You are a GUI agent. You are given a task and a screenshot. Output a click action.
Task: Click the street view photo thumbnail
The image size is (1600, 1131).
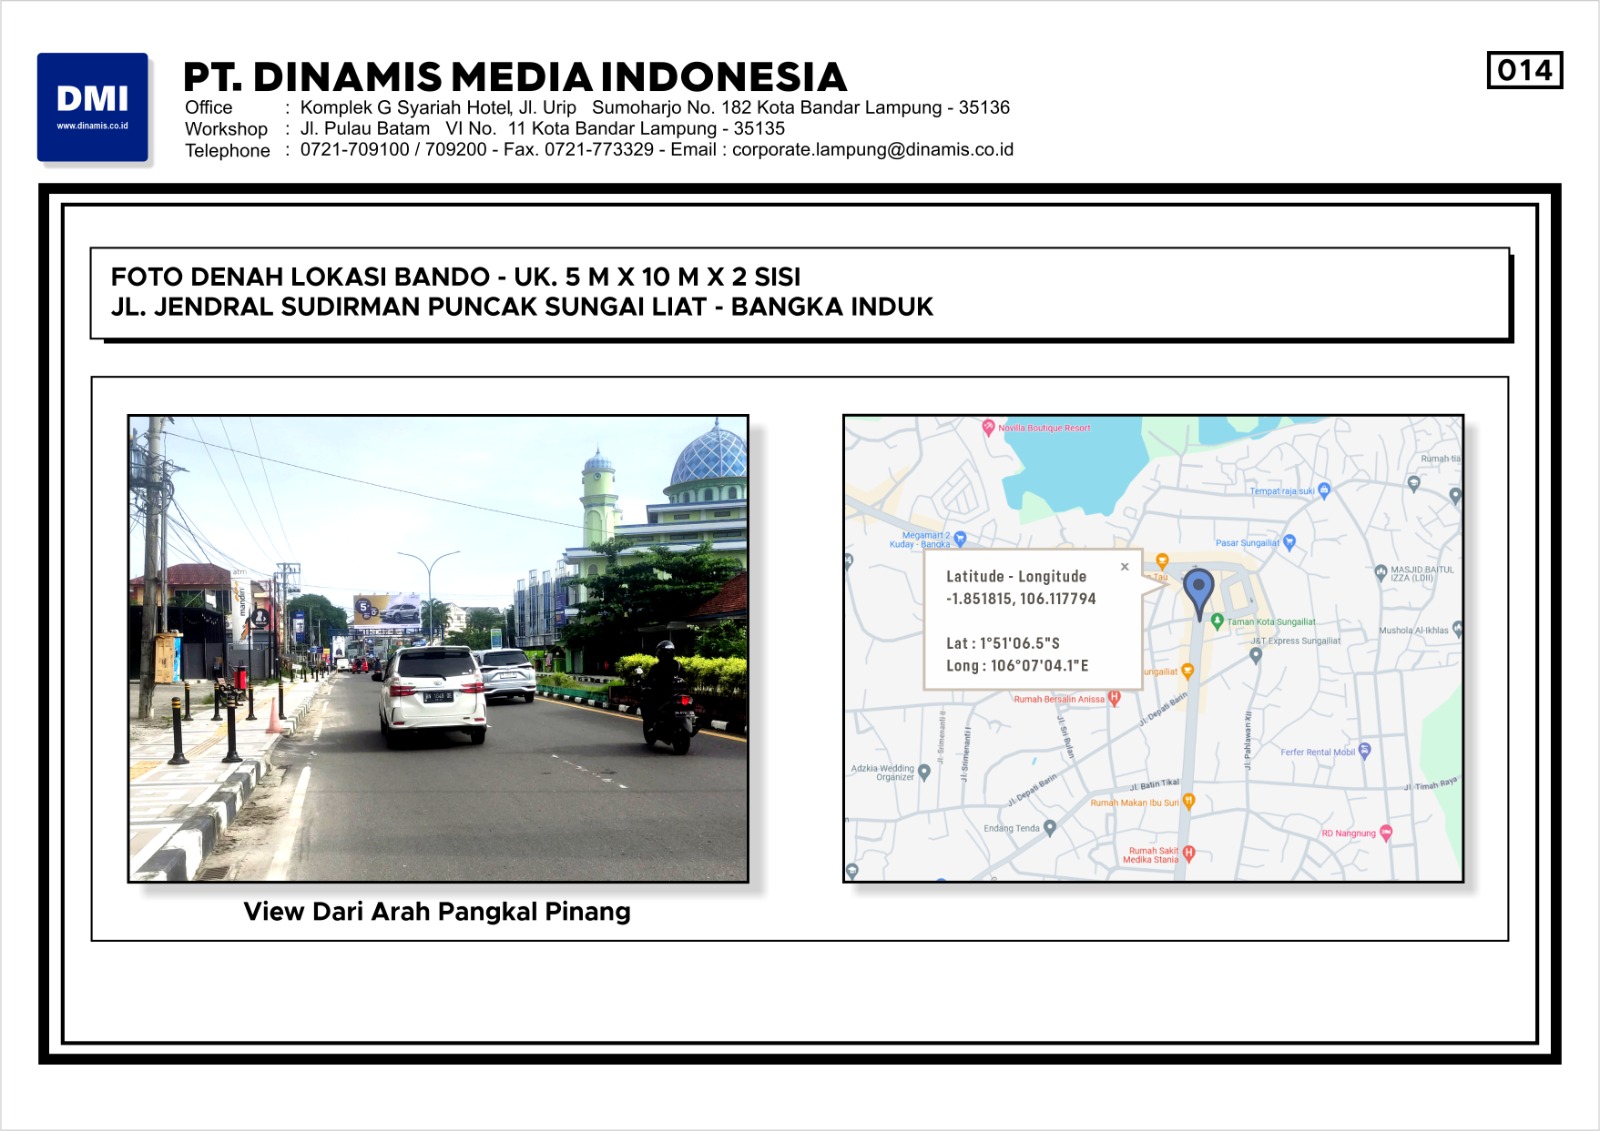(x=438, y=649)
